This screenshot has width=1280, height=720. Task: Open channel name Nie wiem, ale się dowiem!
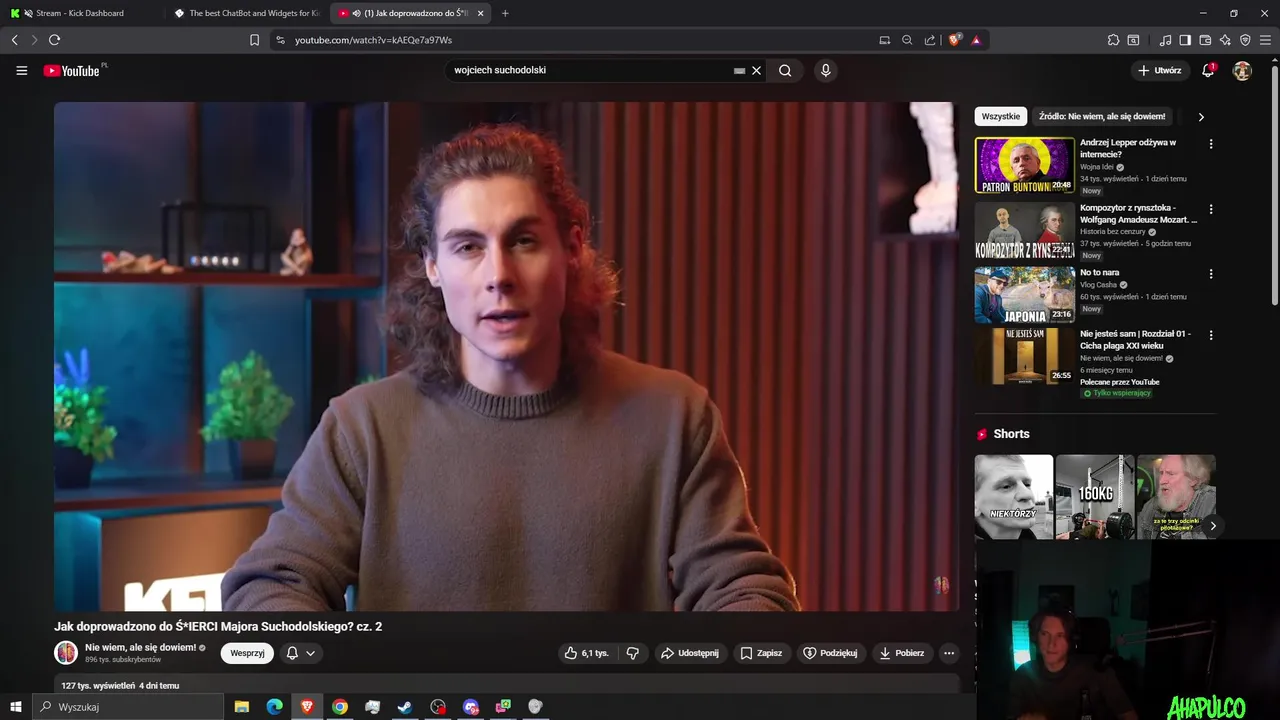click(141, 648)
